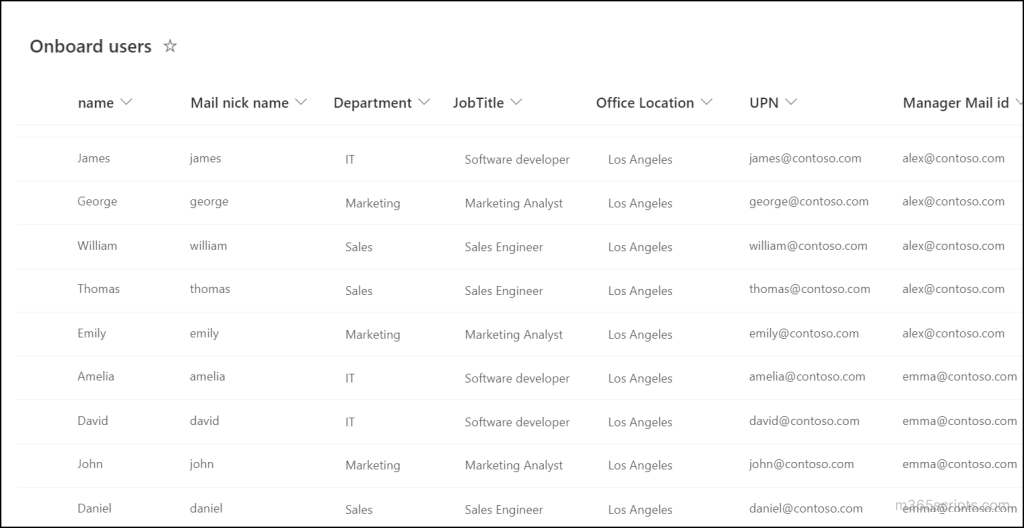Expand the Mail nick name column menu
Viewport: 1024px width, 528px height.
(x=301, y=103)
